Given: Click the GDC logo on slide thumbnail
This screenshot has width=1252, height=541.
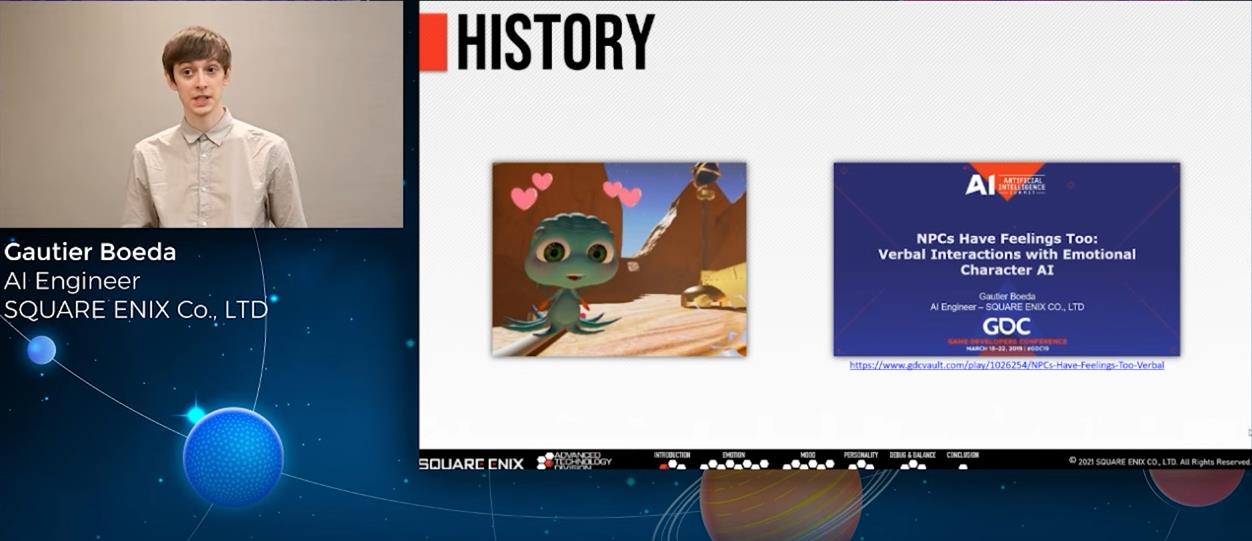Looking at the screenshot, I should point(1006,327).
